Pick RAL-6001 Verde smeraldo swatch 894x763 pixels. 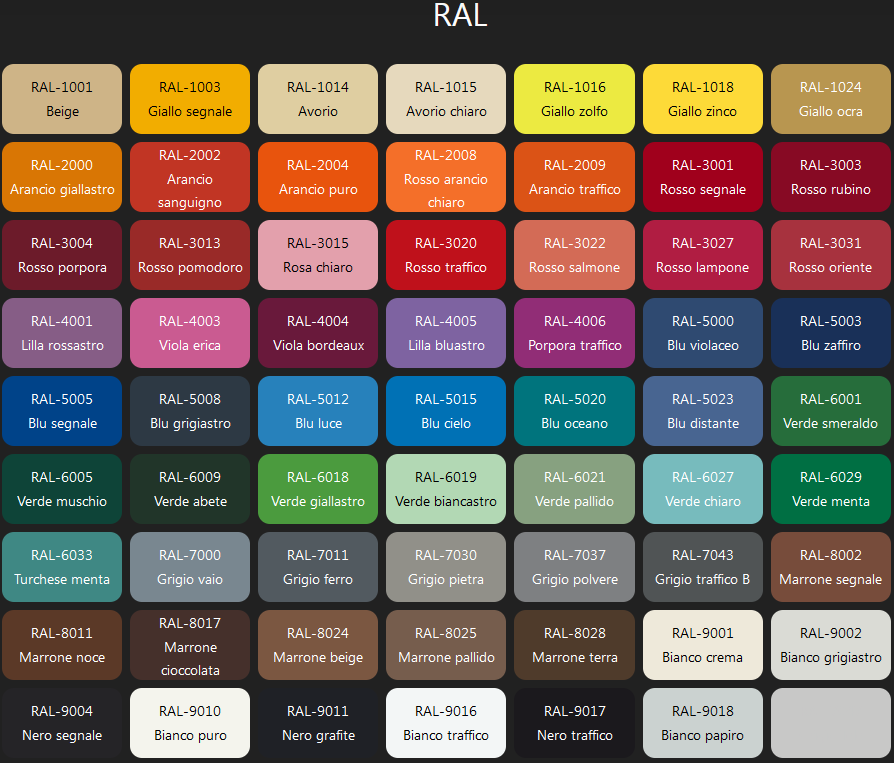click(831, 411)
